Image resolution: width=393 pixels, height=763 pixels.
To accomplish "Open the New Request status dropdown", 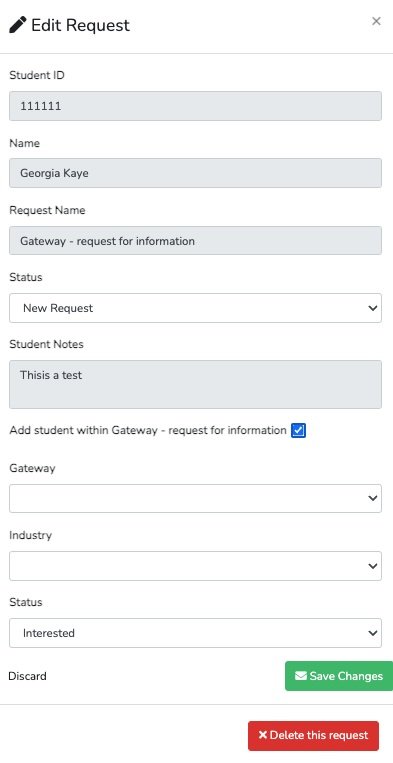I will click(196, 308).
